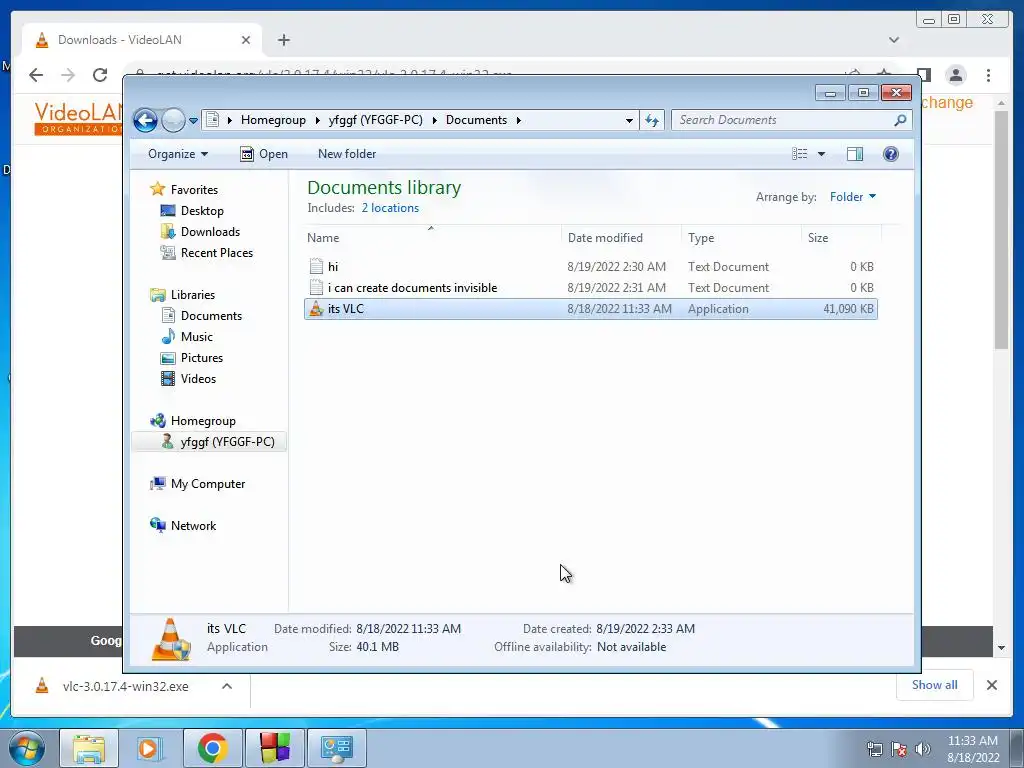The image size is (1024, 768).
Task: Click the refresh button beside address bar
Action: (652, 120)
